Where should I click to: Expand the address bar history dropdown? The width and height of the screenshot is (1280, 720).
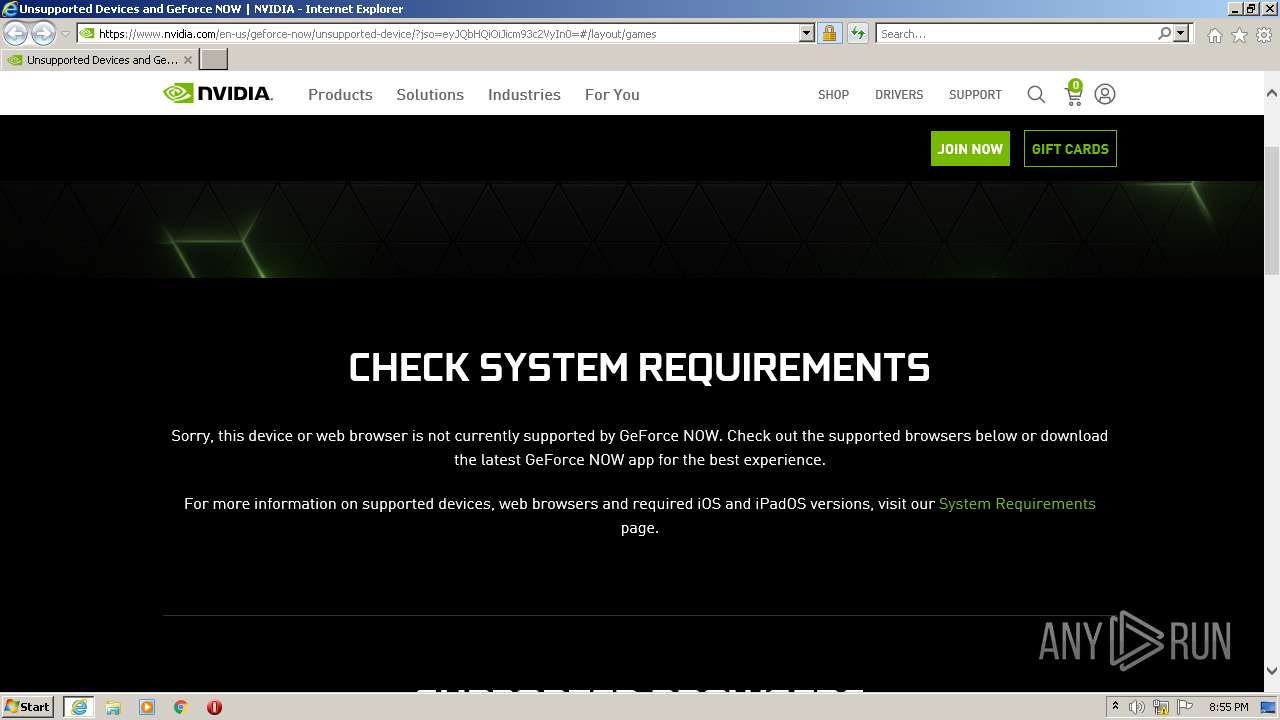pyautogui.click(x=807, y=34)
